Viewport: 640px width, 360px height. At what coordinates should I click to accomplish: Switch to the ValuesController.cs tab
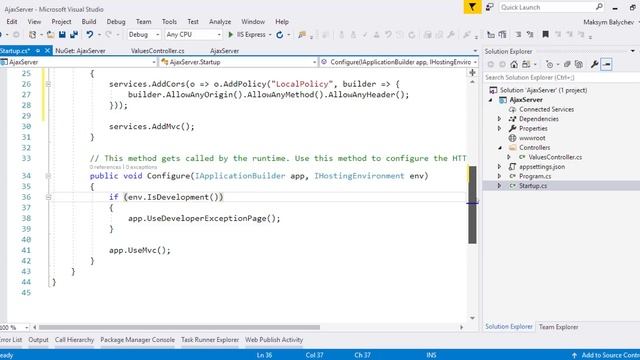pos(158,51)
